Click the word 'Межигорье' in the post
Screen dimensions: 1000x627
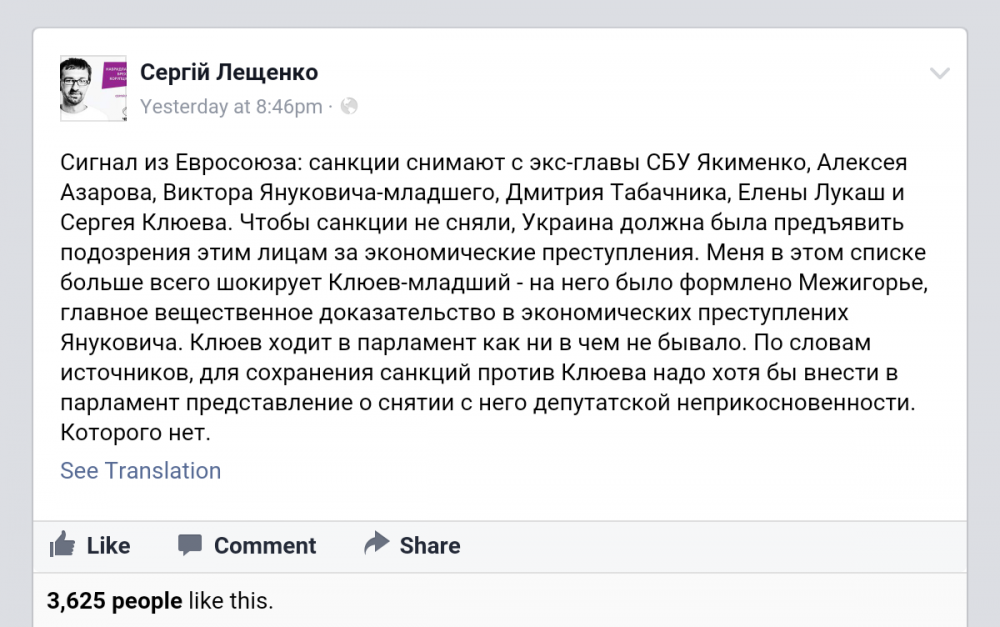pyautogui.click(x=863, y=283)
